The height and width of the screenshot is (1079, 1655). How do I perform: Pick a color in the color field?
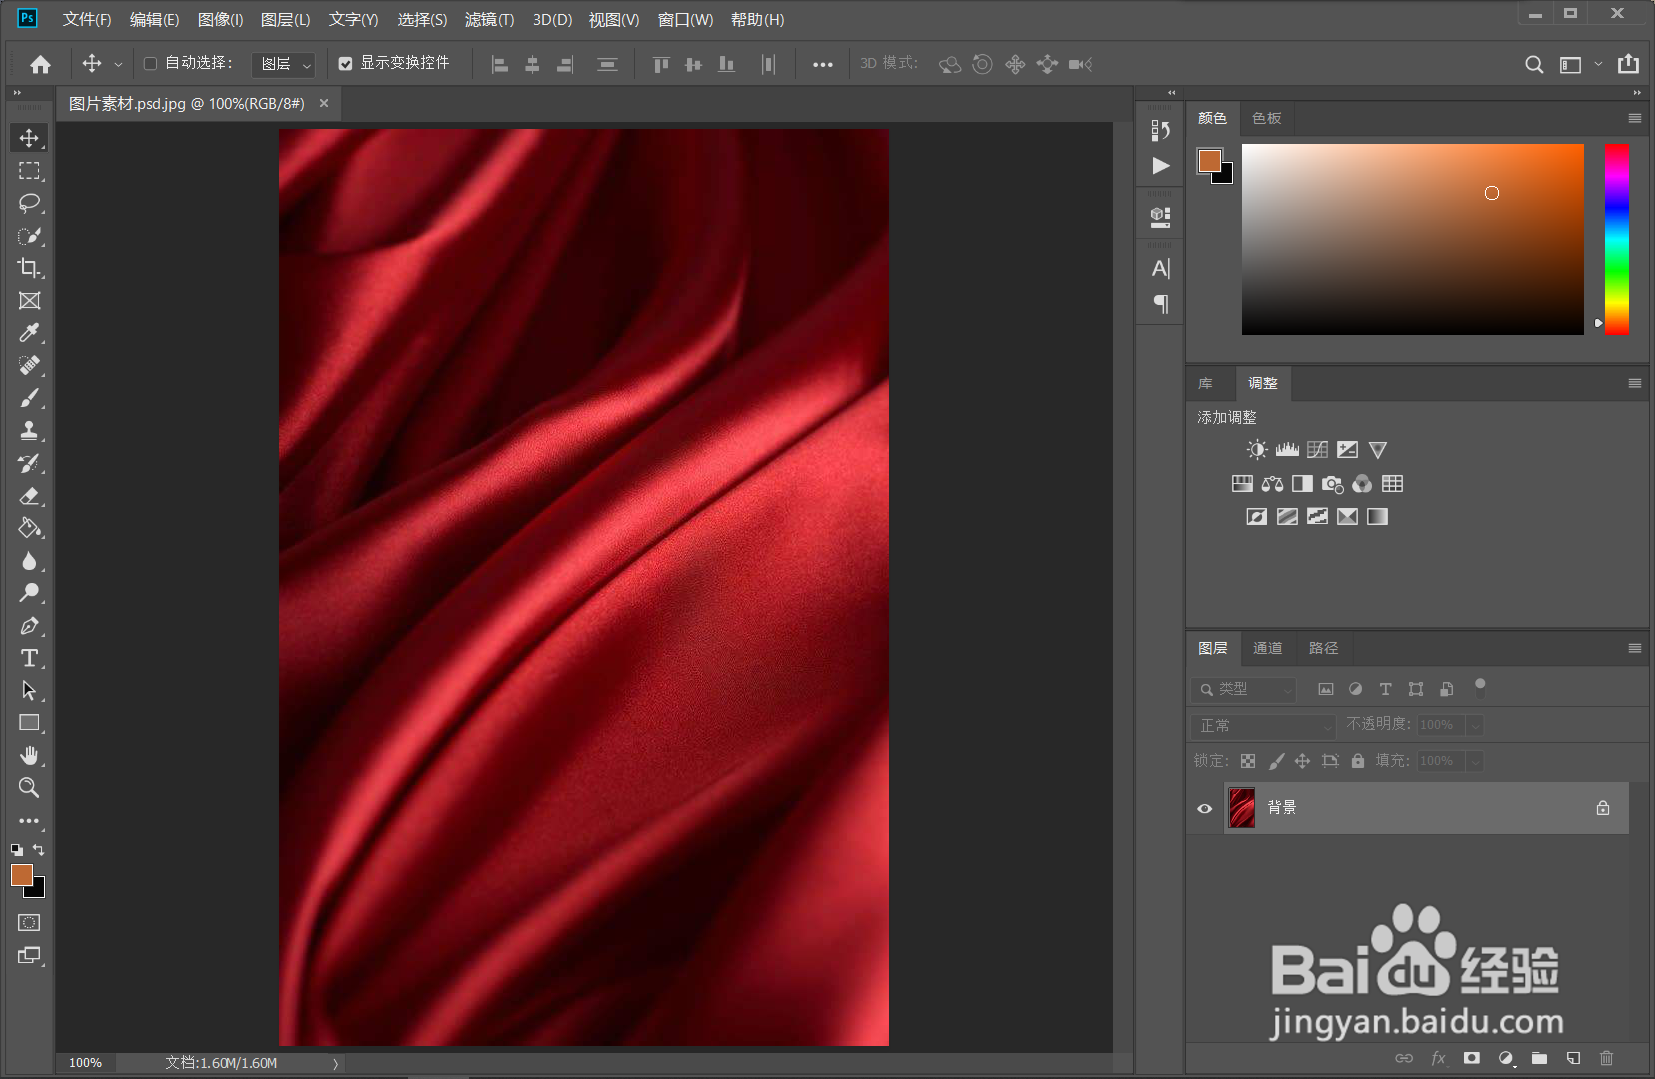(x=1412, y=239)
